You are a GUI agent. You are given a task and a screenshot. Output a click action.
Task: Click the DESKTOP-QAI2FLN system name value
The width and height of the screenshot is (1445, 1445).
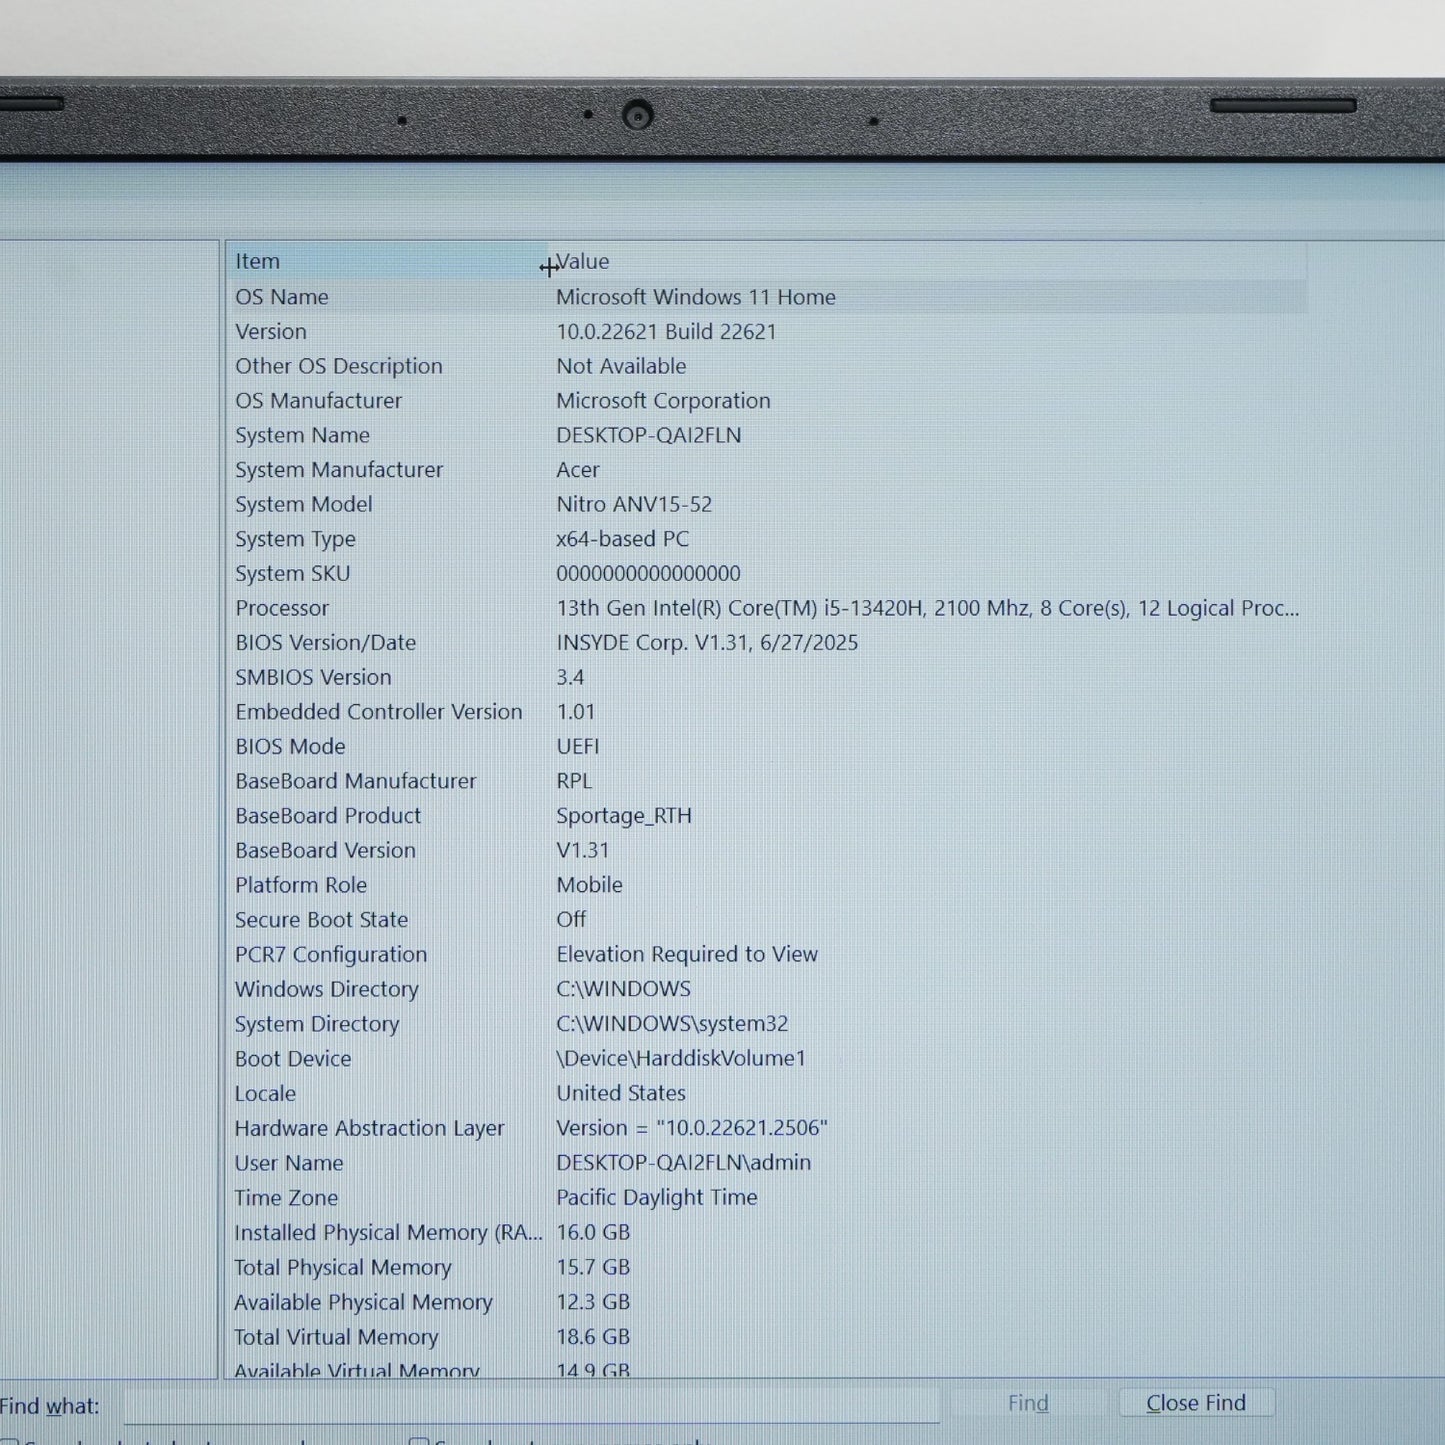(649, 436)
